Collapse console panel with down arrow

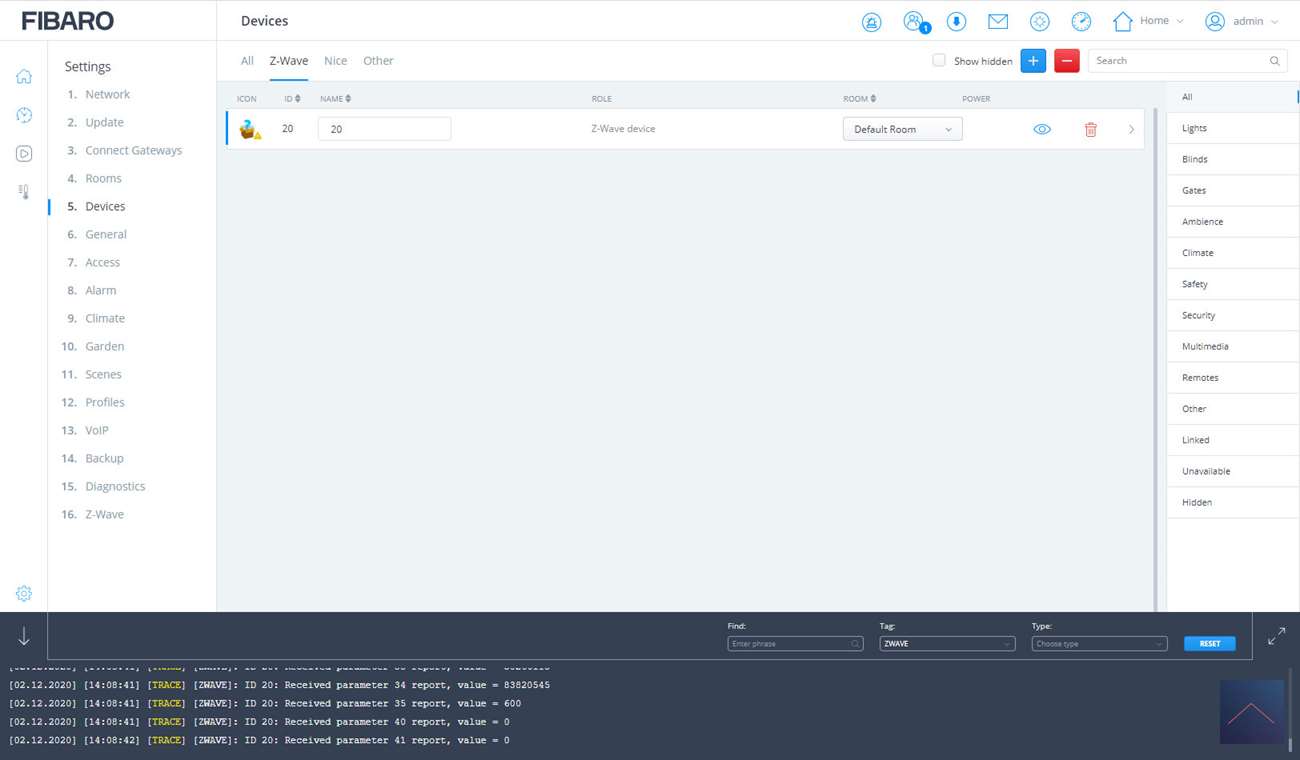[24, 636]
